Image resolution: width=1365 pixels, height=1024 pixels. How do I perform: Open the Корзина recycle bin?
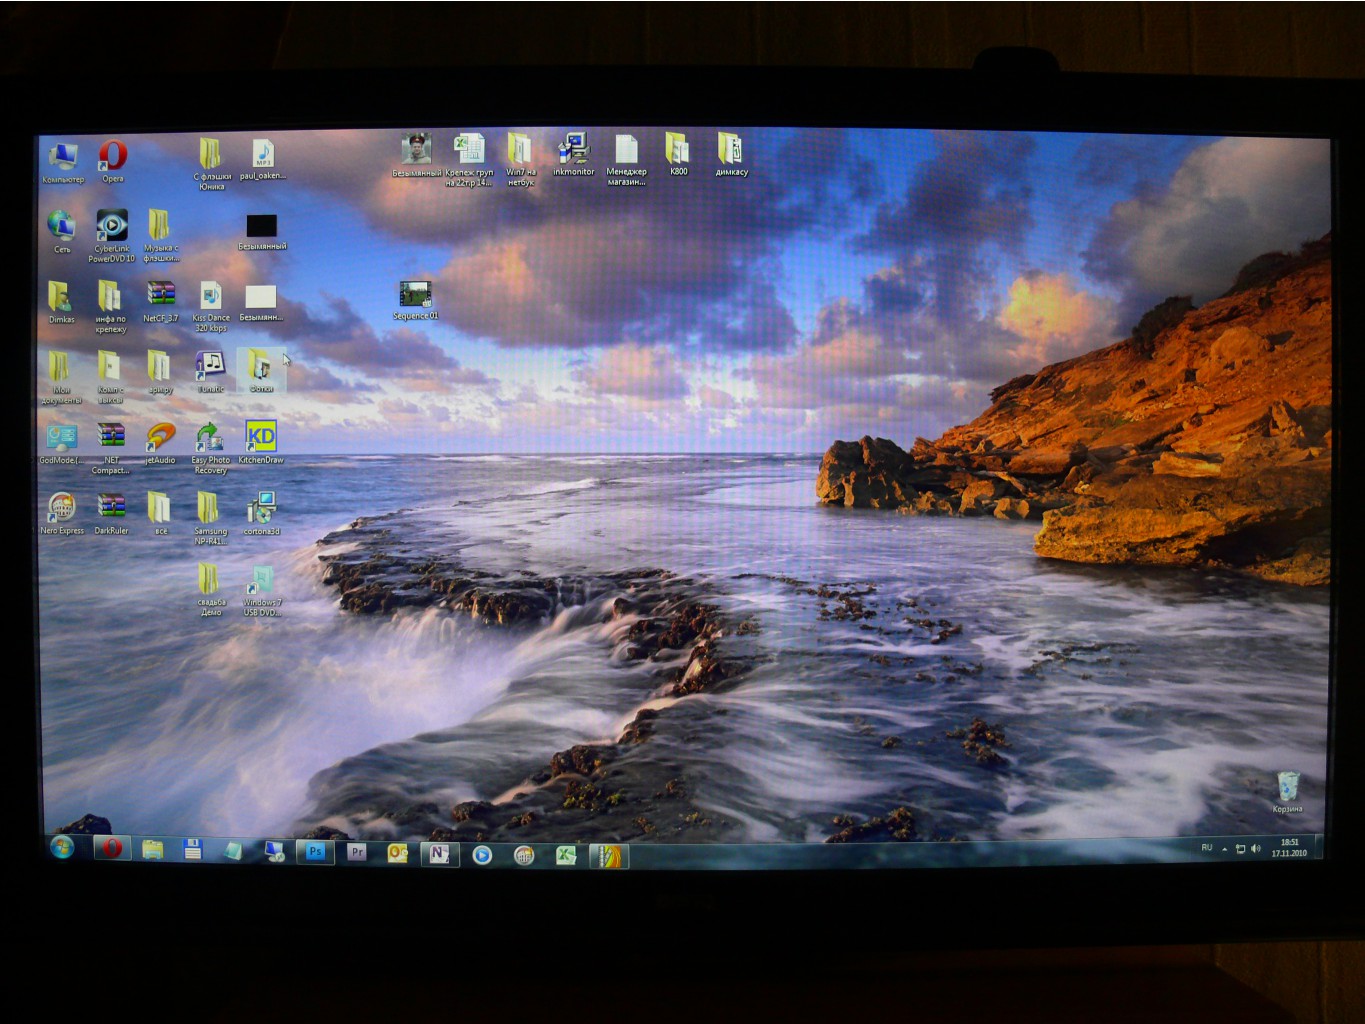pyautogui.click(x=1287, y=792)
